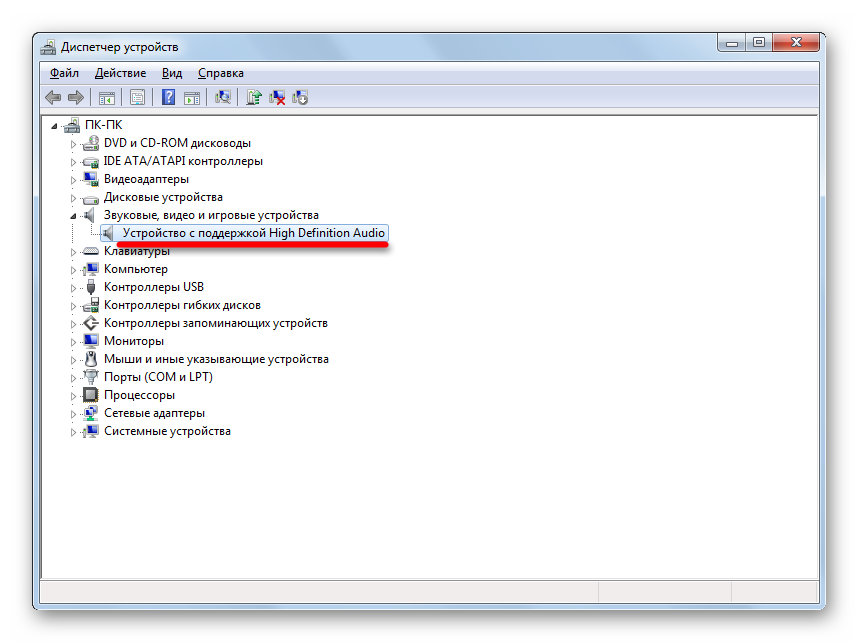Click the Back arrow in toolbar

[x=53, y=98]
